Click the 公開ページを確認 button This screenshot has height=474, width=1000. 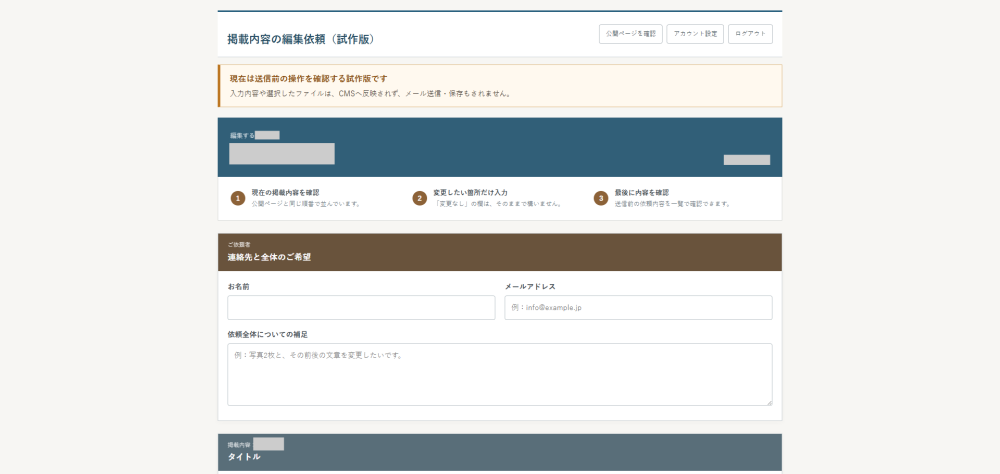click(631, 34)
